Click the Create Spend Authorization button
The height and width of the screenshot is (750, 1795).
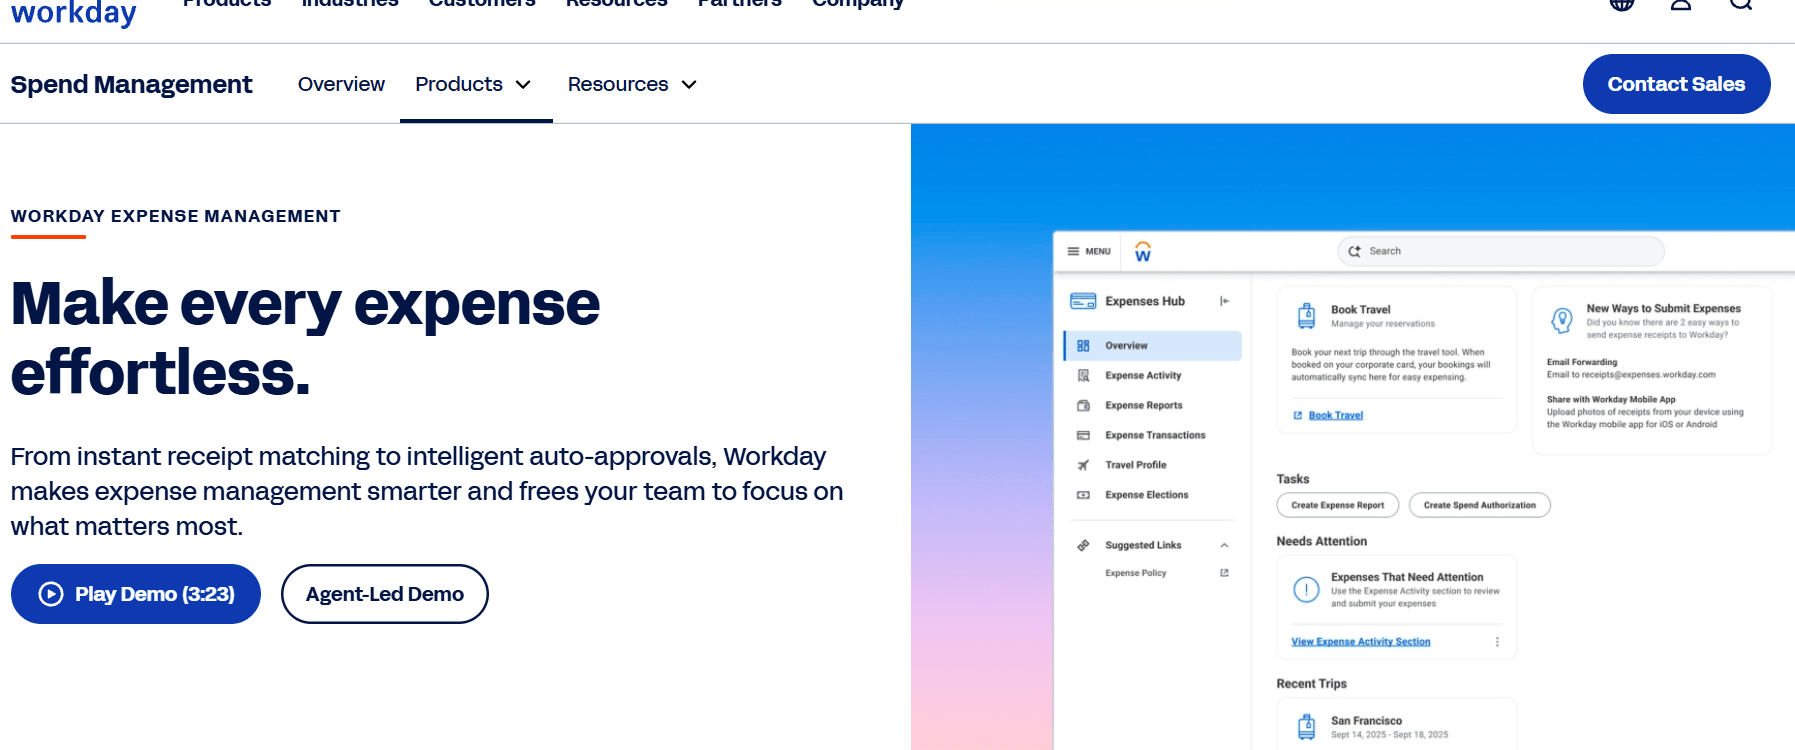pos(1480,505)
